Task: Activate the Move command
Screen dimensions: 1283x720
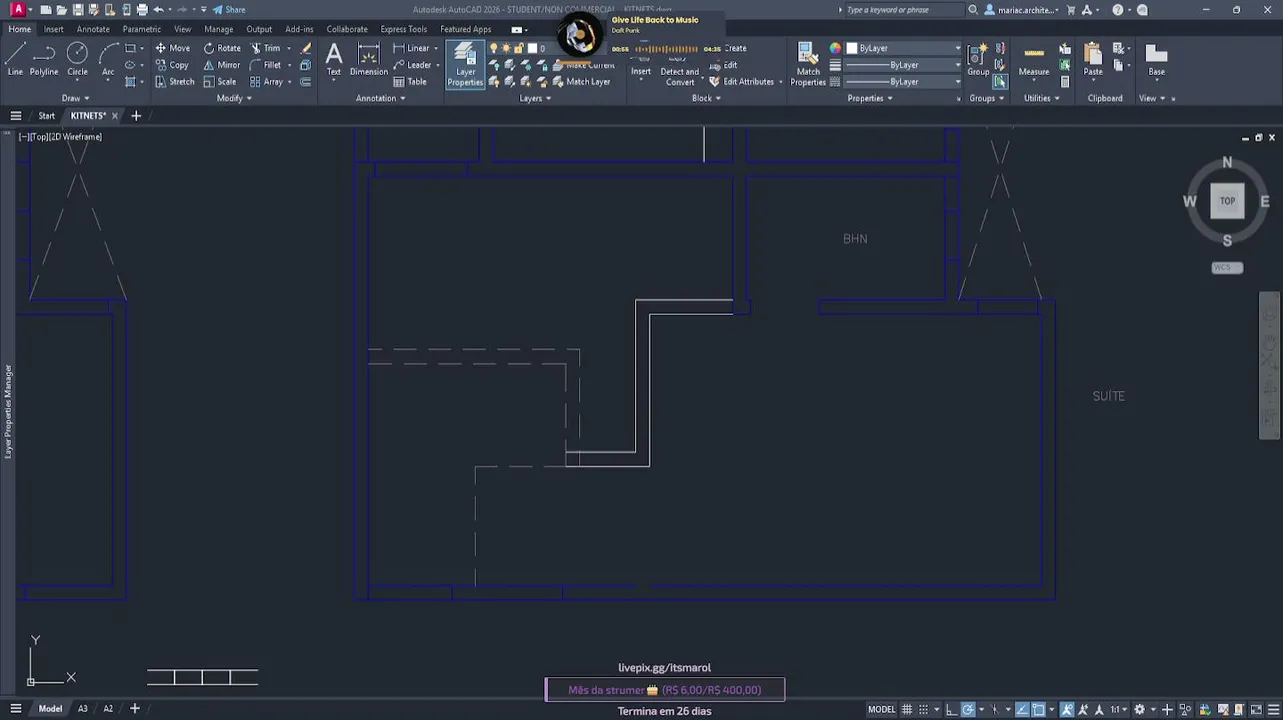Action: tap(172, 48)
